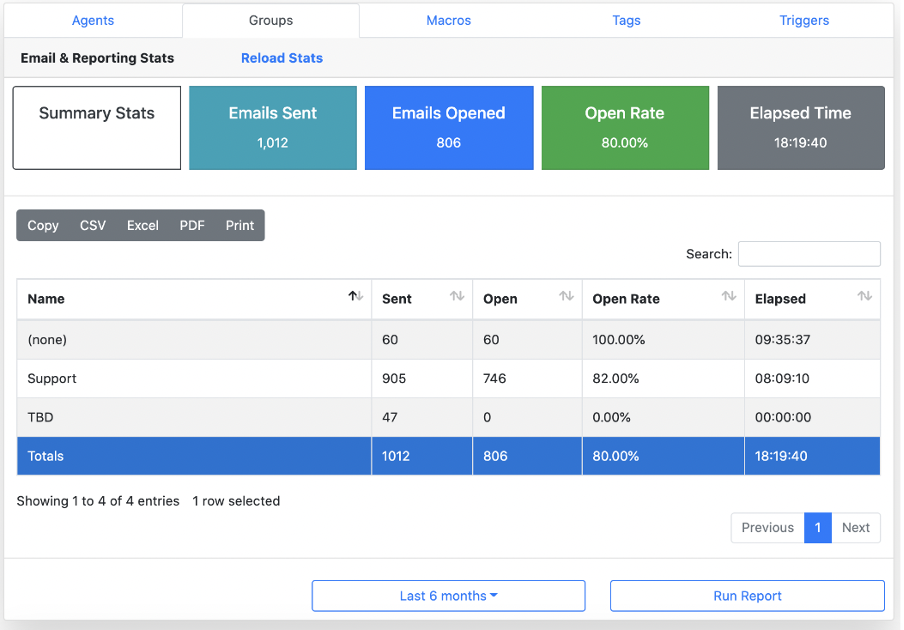Focus the Search input field
Screen dimensions: 904x630
coord(809,254)
